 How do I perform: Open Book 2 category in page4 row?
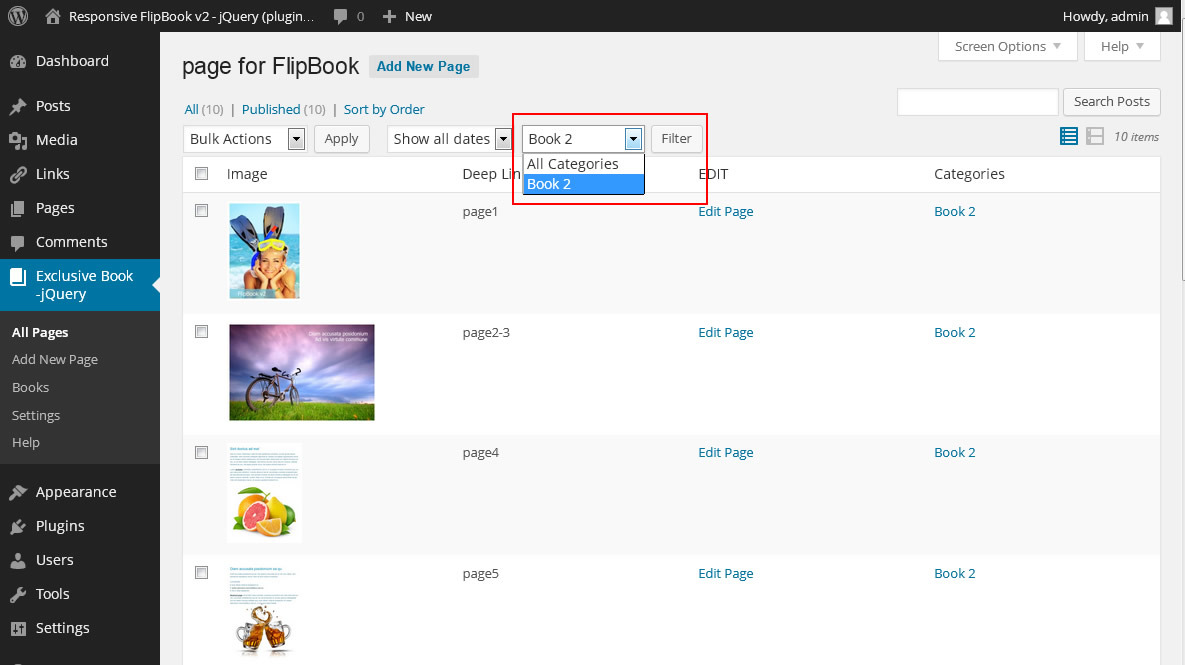tap(954, 453)
